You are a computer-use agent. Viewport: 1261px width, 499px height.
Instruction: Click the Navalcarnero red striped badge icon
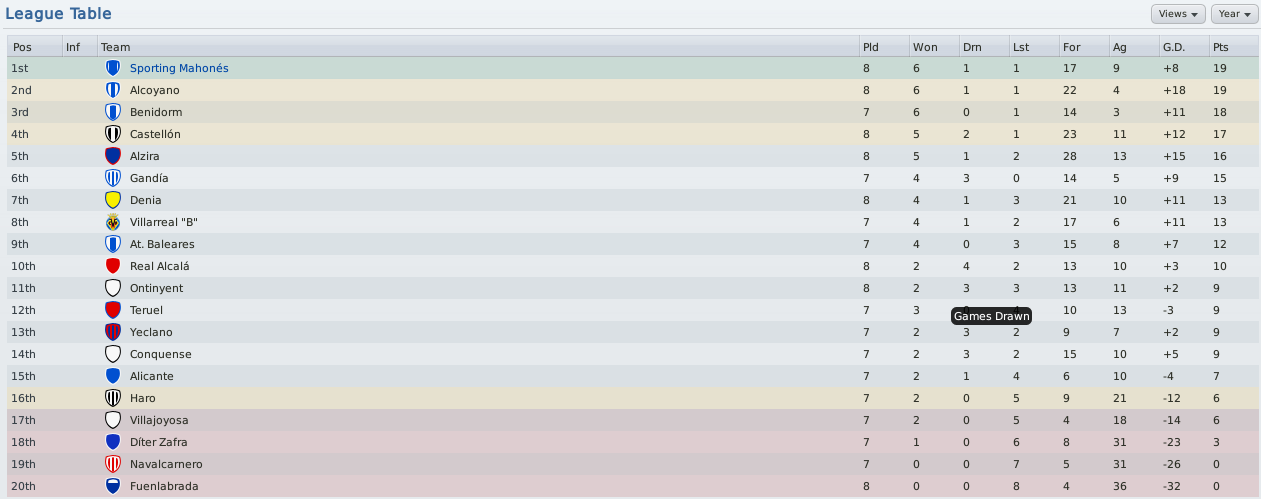pyautogui.click(x=112, y=464)
